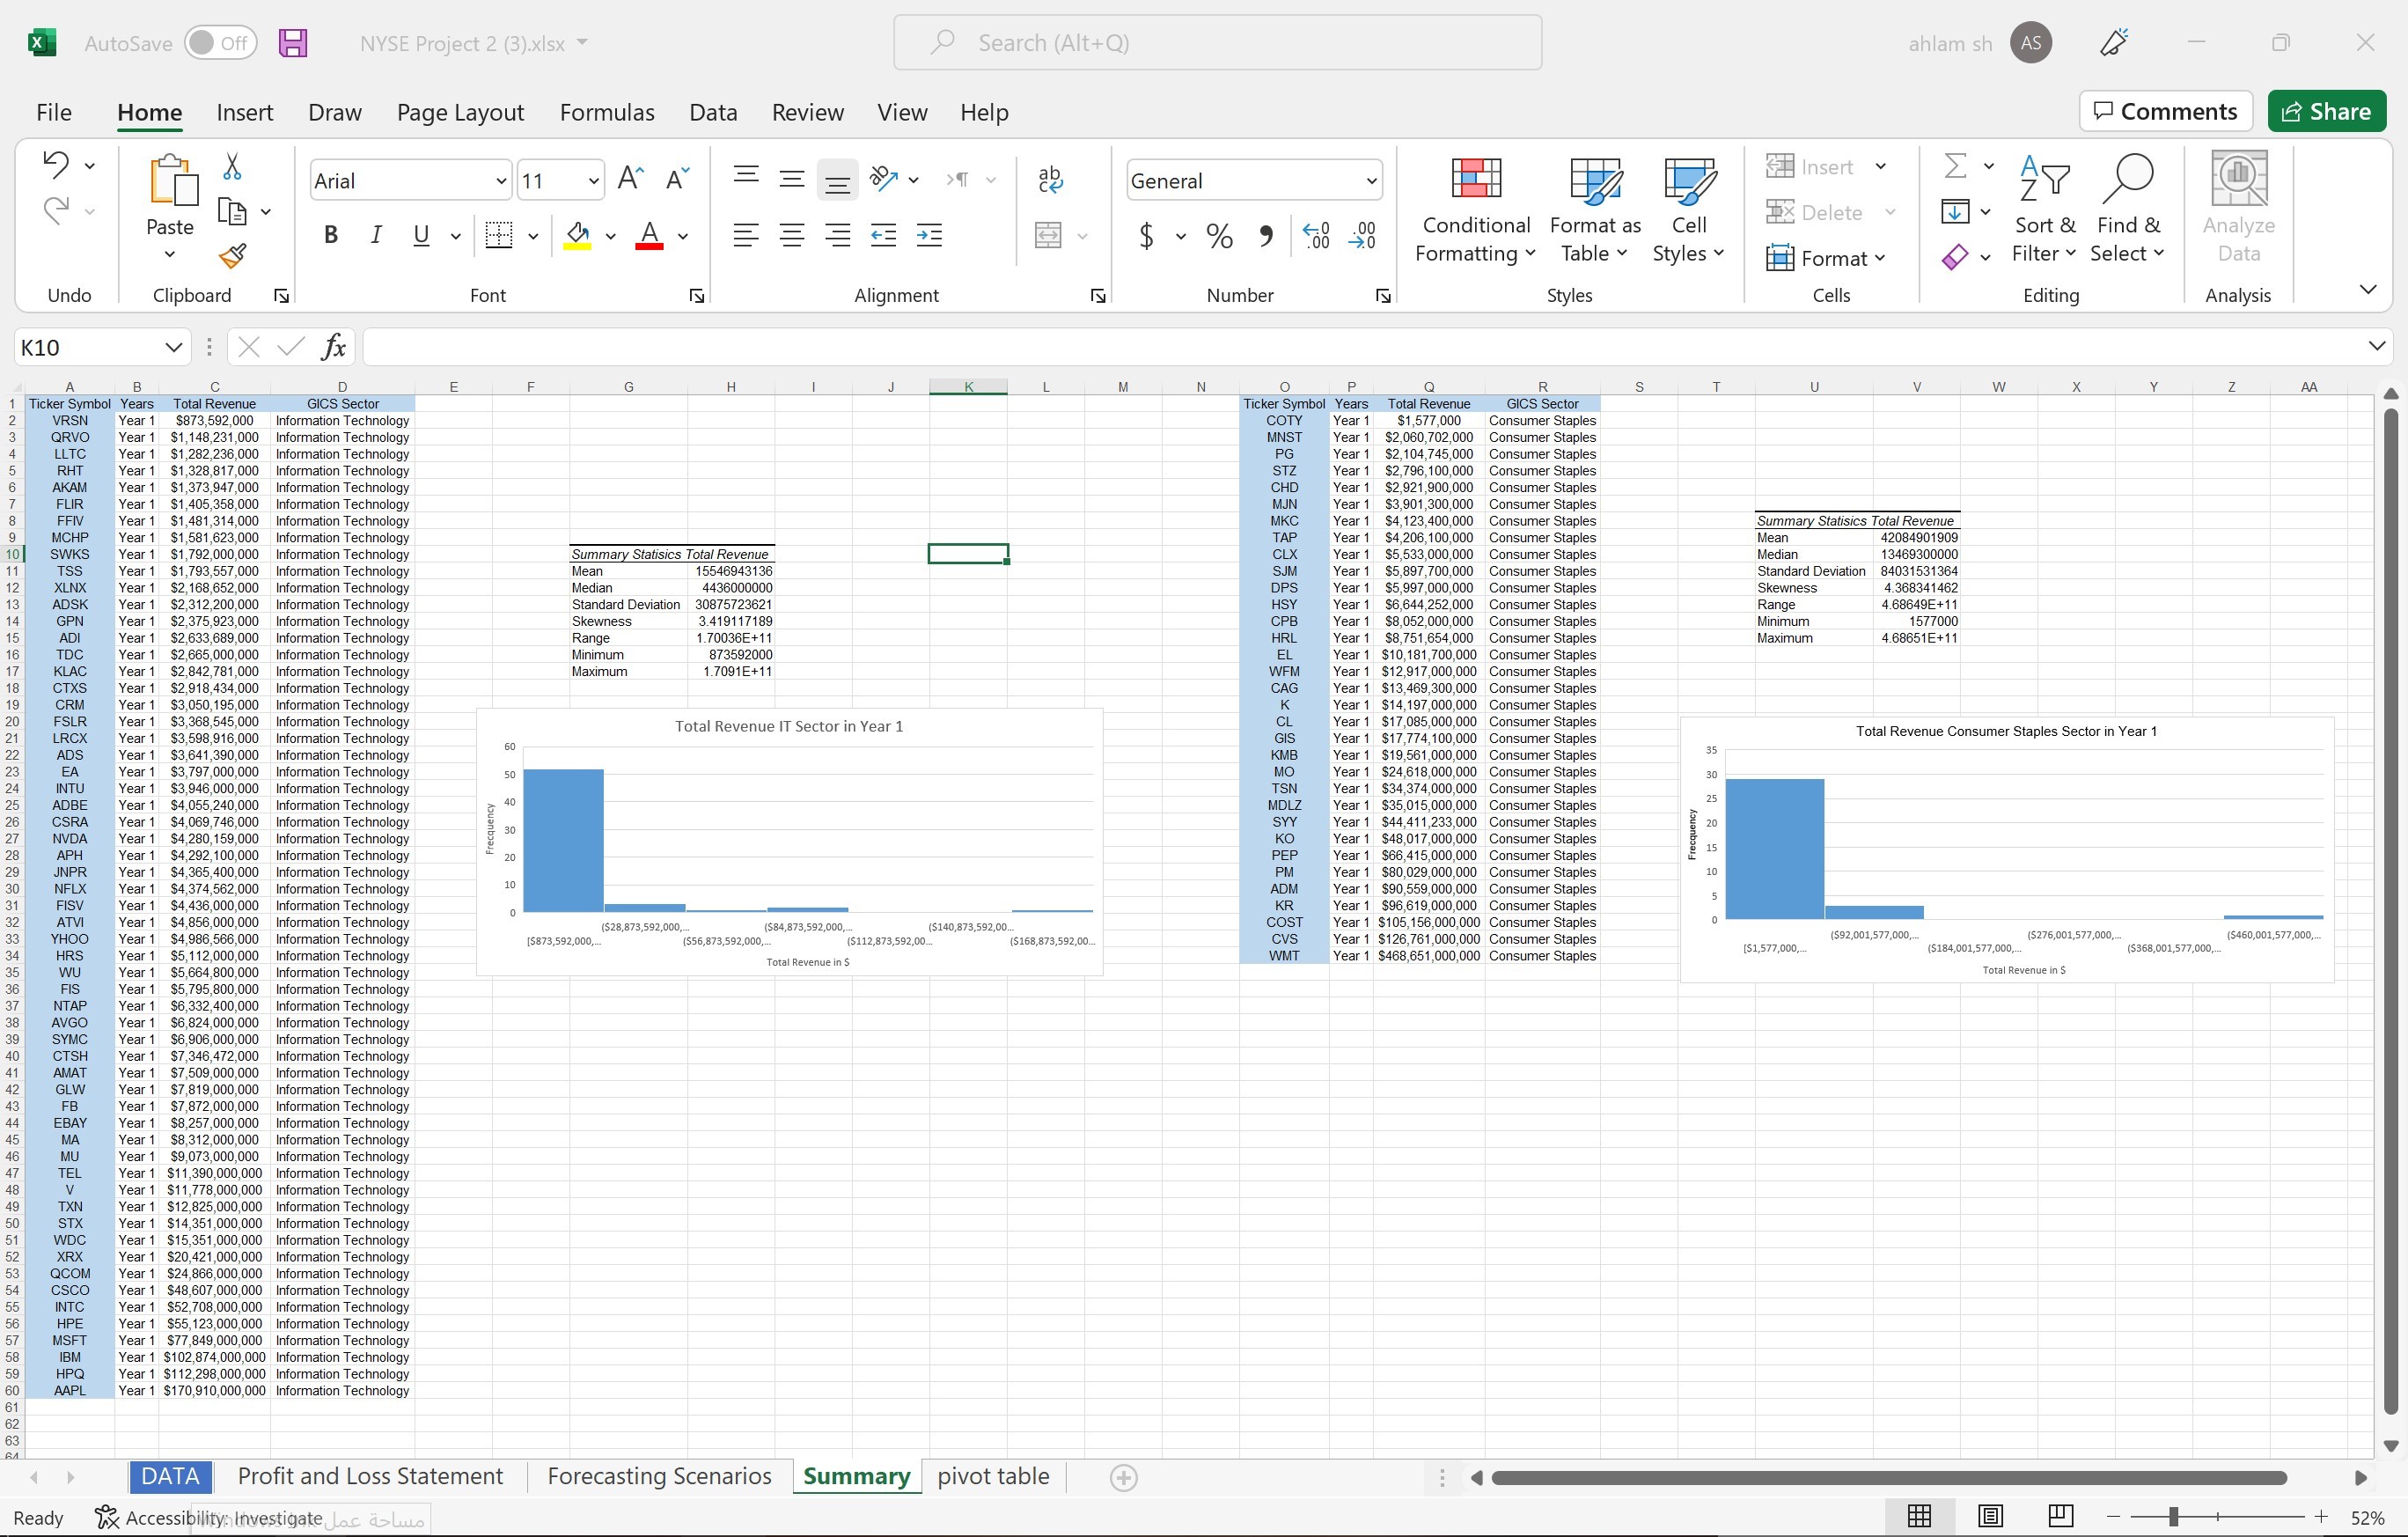Screen dimensions: 2408x1537
Task: Switch to the Formulas ribbon tab
Action: [x=607, y=112]
